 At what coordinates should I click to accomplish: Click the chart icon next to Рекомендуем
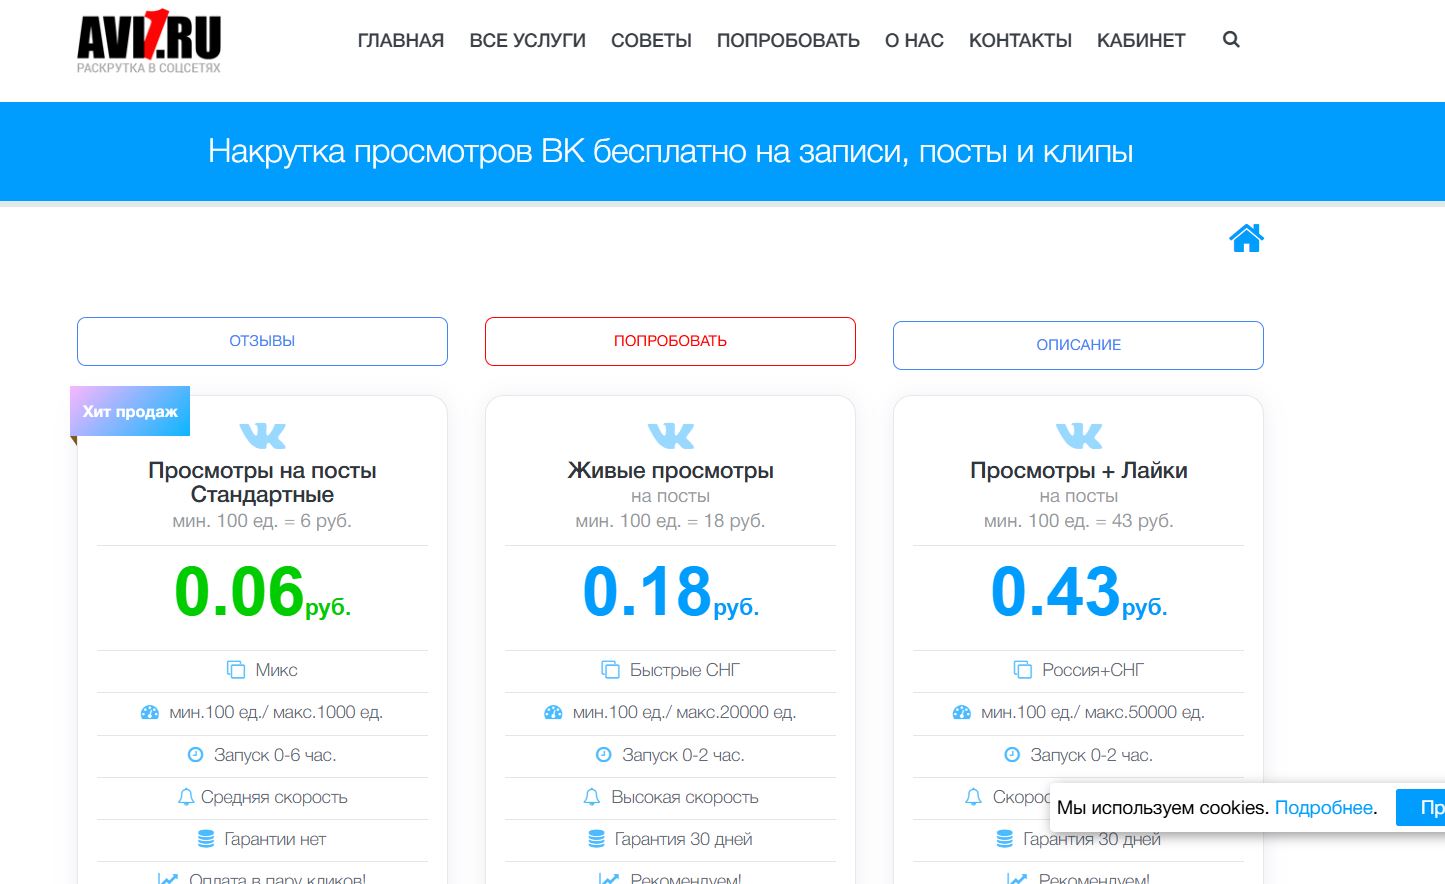point(608,877)
